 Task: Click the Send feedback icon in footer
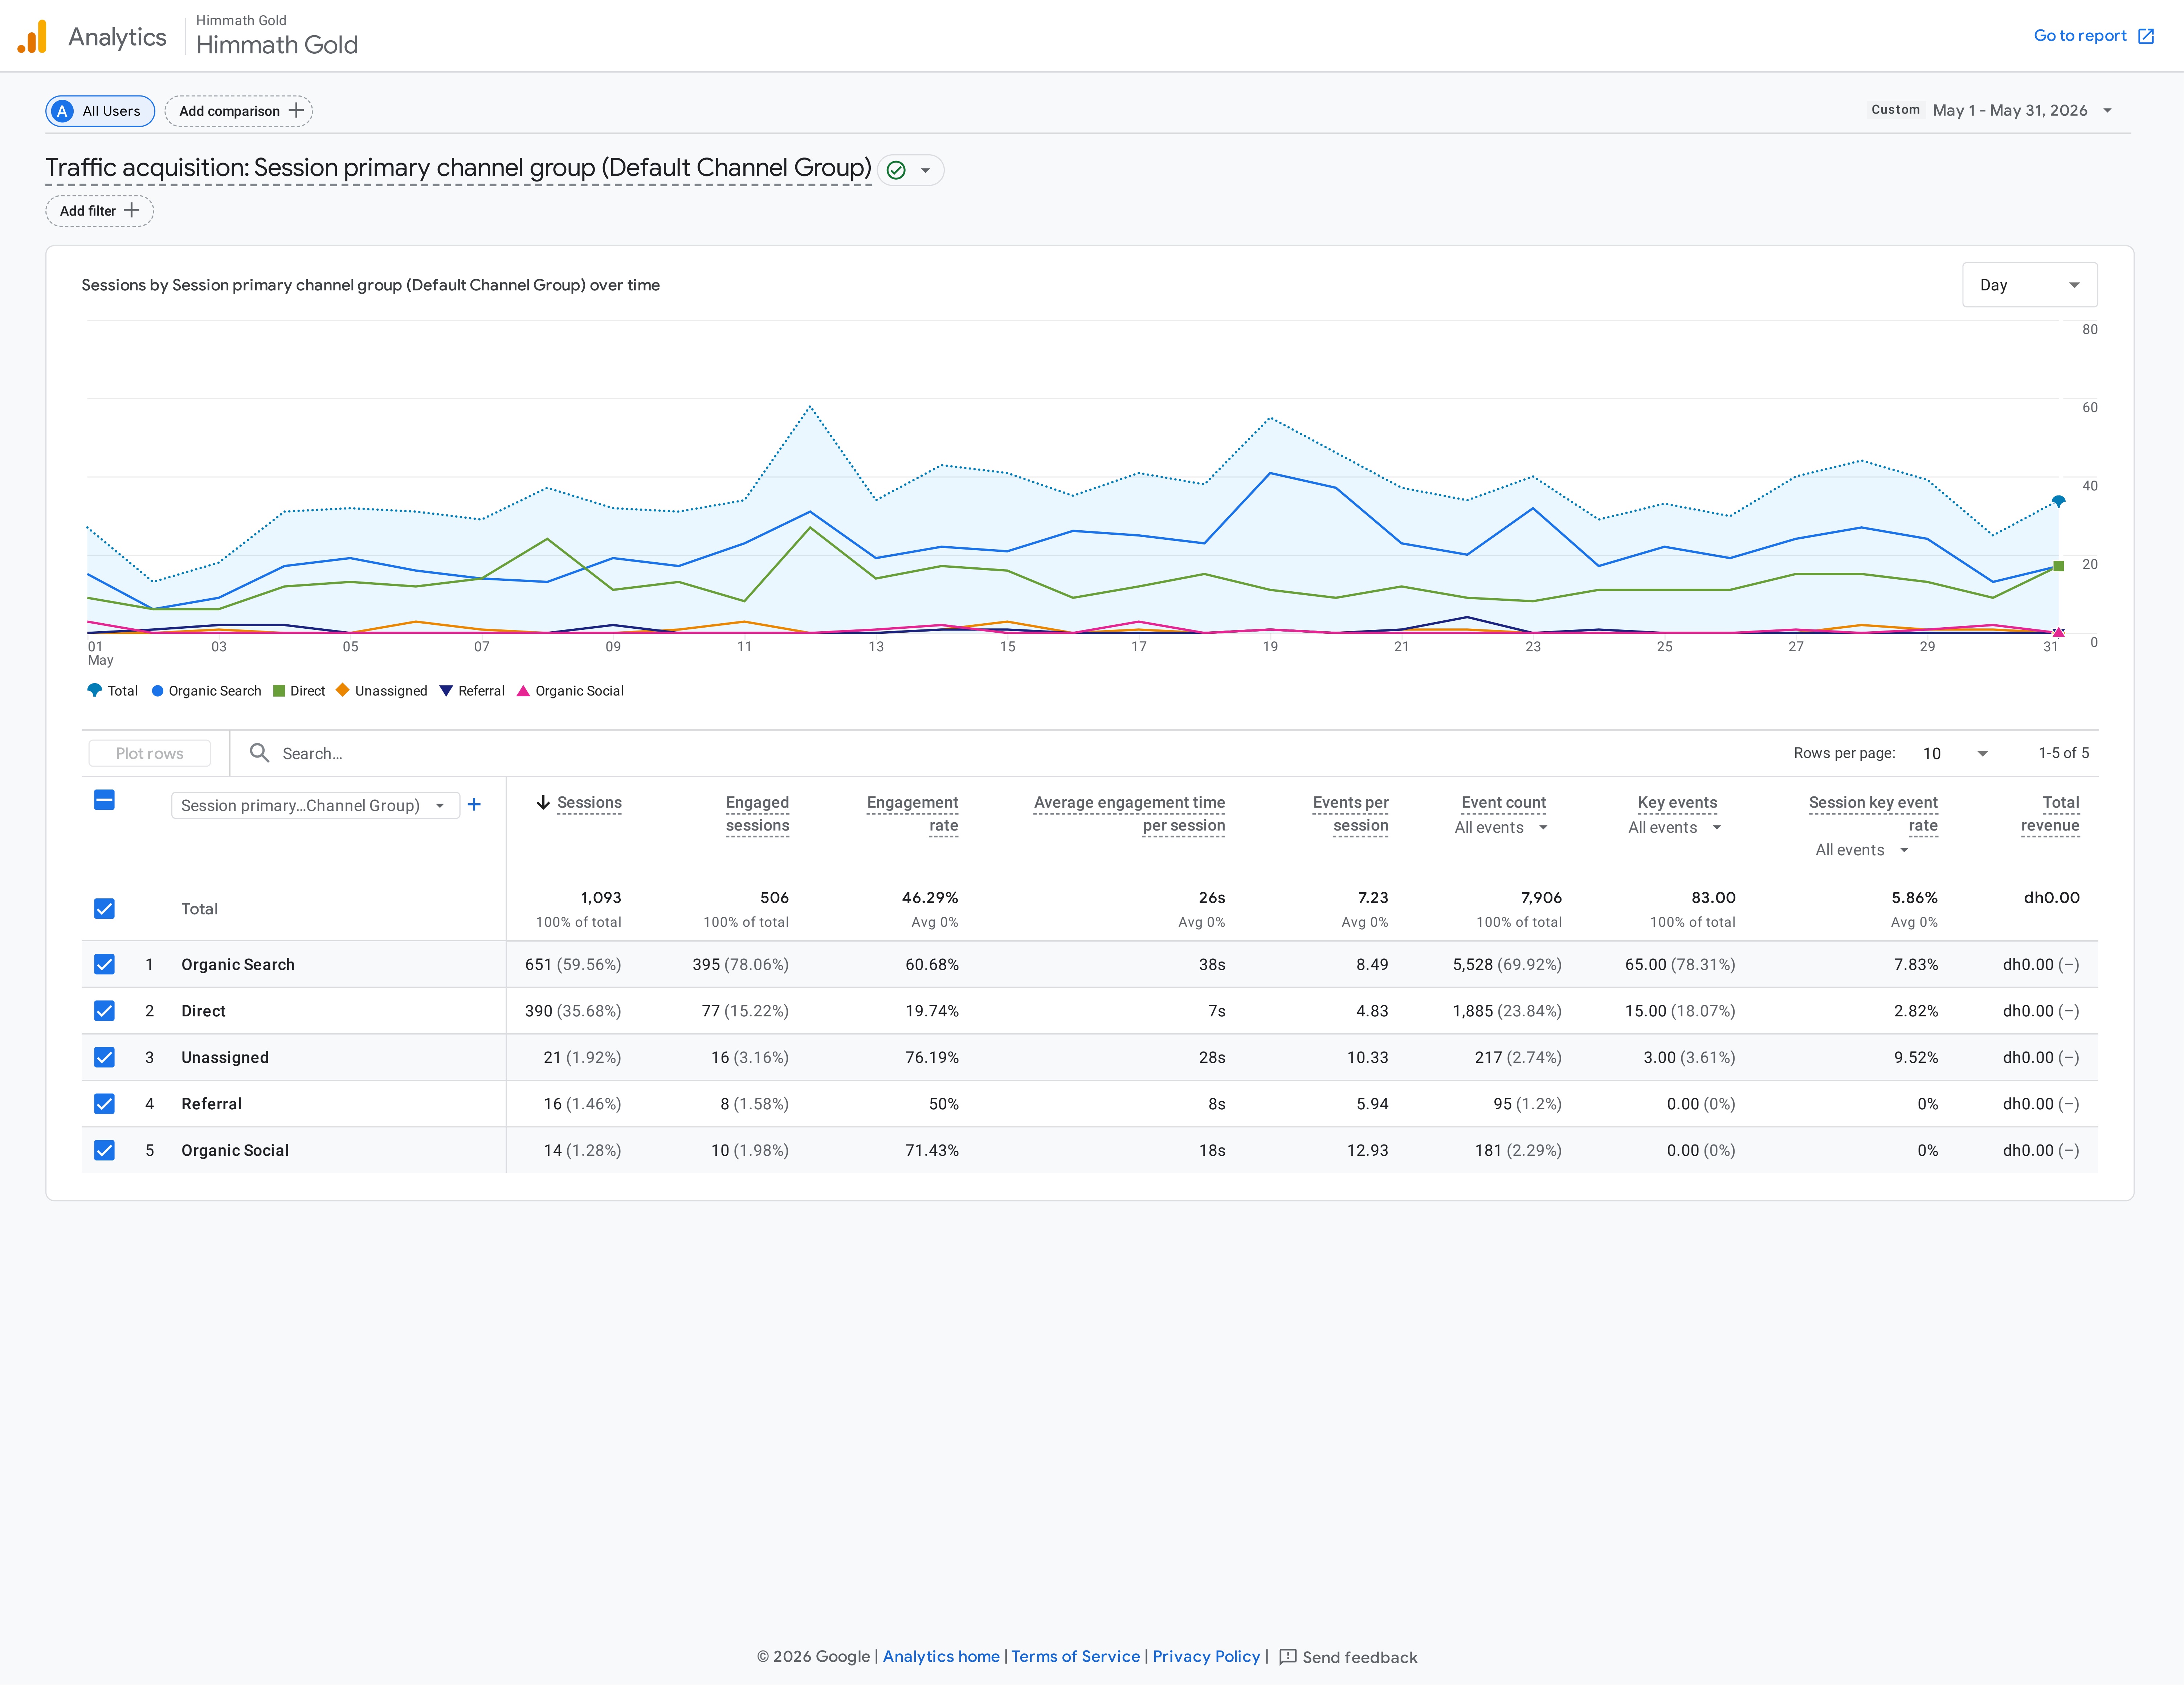pyautogui.click(x=1288, y=1657)
